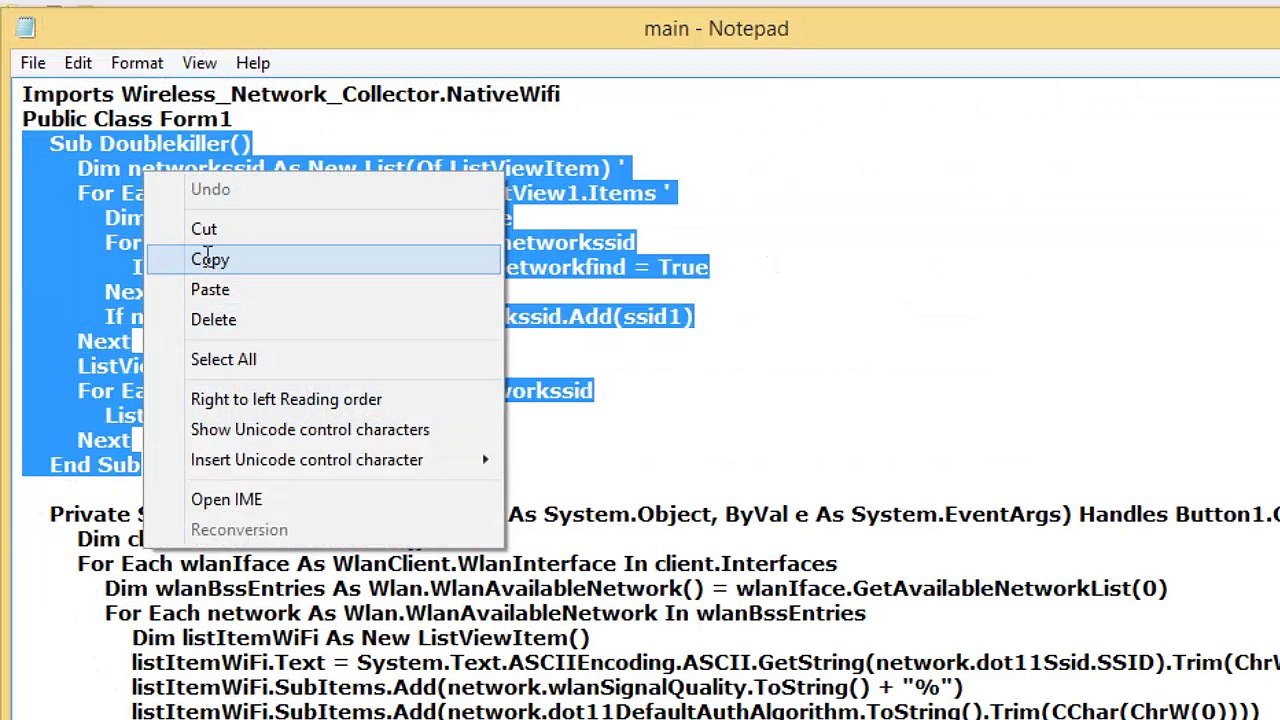The width and height of the screenshot is (1280, 720).
Task: Click the 'main - Notepad' window title
Action: pos(716,29)
